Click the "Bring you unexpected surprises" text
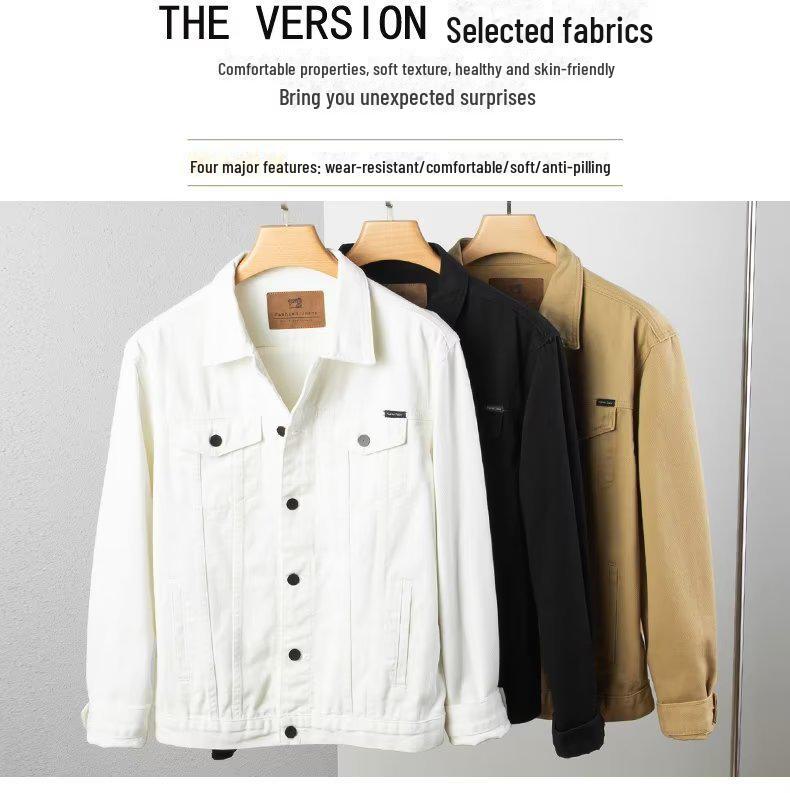This screenshot has width=790, height=793. [x=407, y=97]
